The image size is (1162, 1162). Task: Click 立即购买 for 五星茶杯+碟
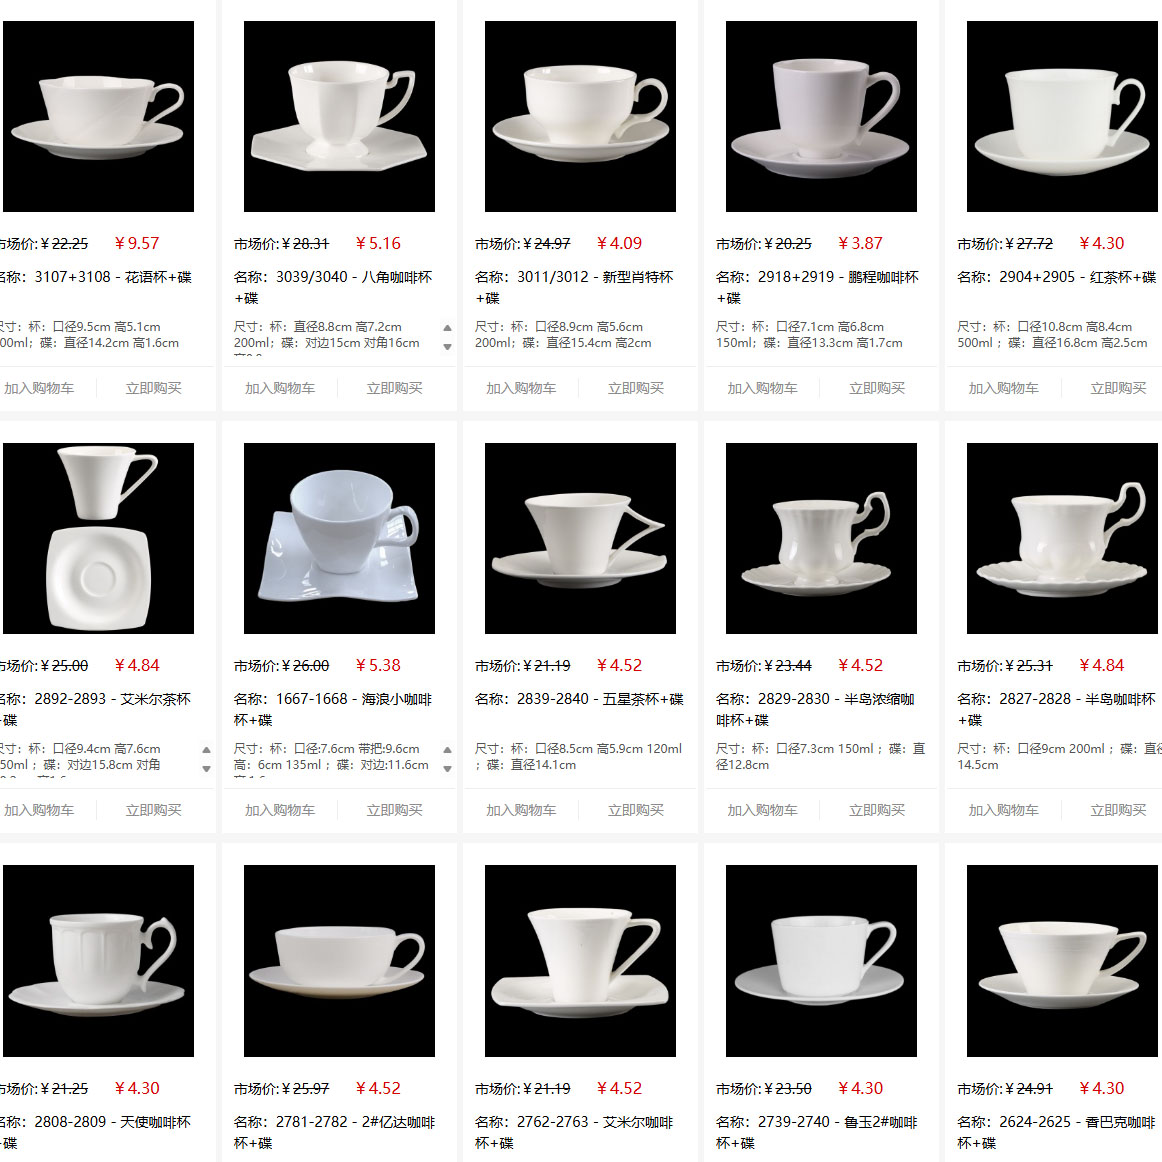tap(636, 810)
